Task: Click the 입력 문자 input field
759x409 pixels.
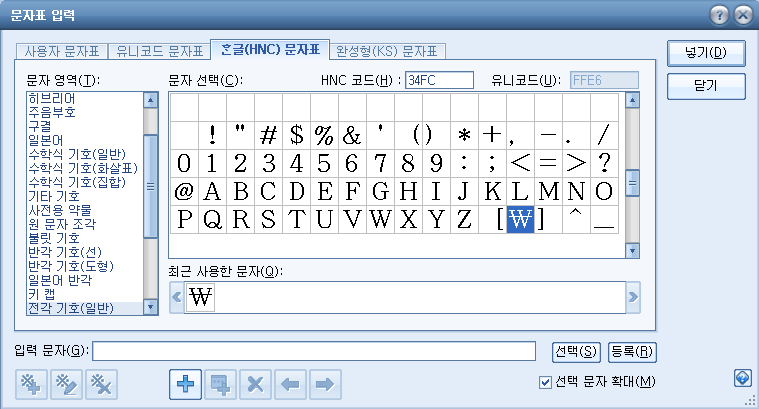Action: (314, 351)
